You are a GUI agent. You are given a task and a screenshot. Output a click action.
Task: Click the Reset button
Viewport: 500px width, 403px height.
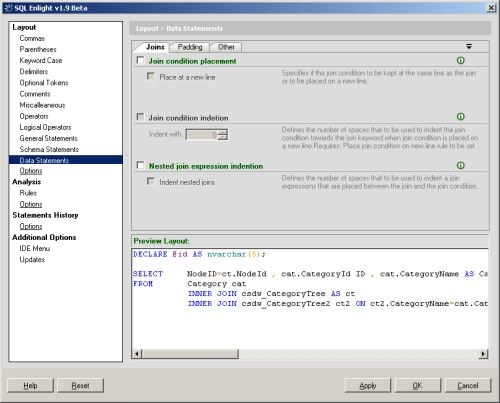(80, 386)
